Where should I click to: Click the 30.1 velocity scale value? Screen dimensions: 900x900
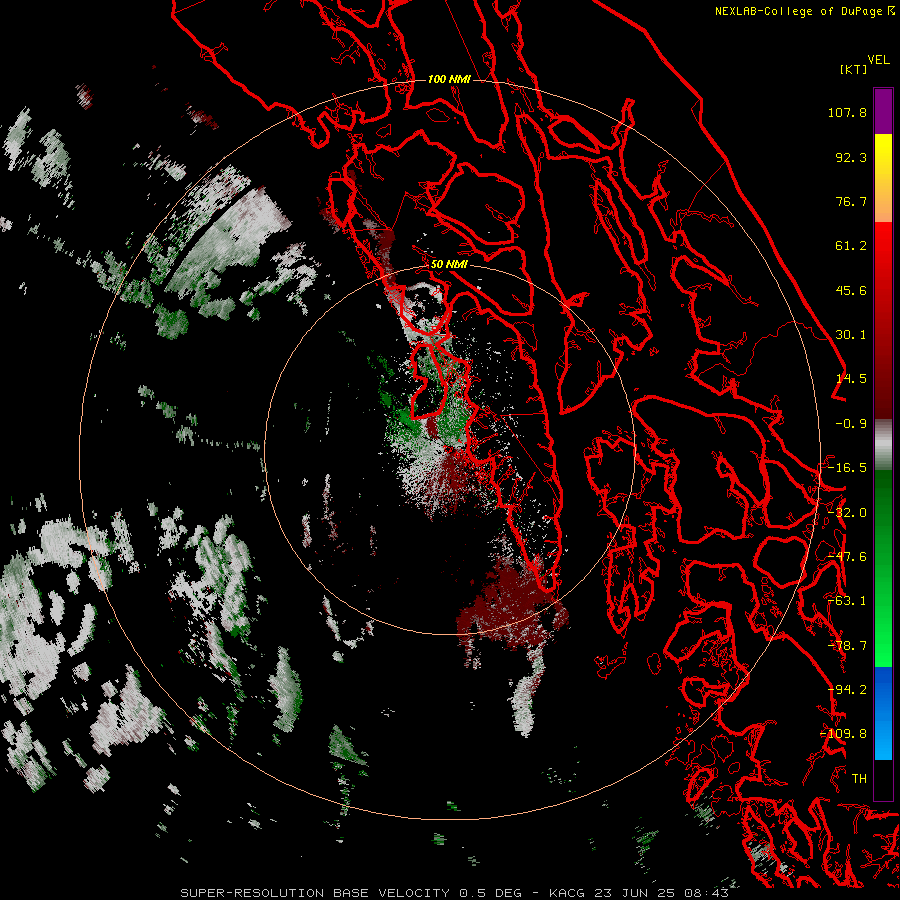(851, 335)
